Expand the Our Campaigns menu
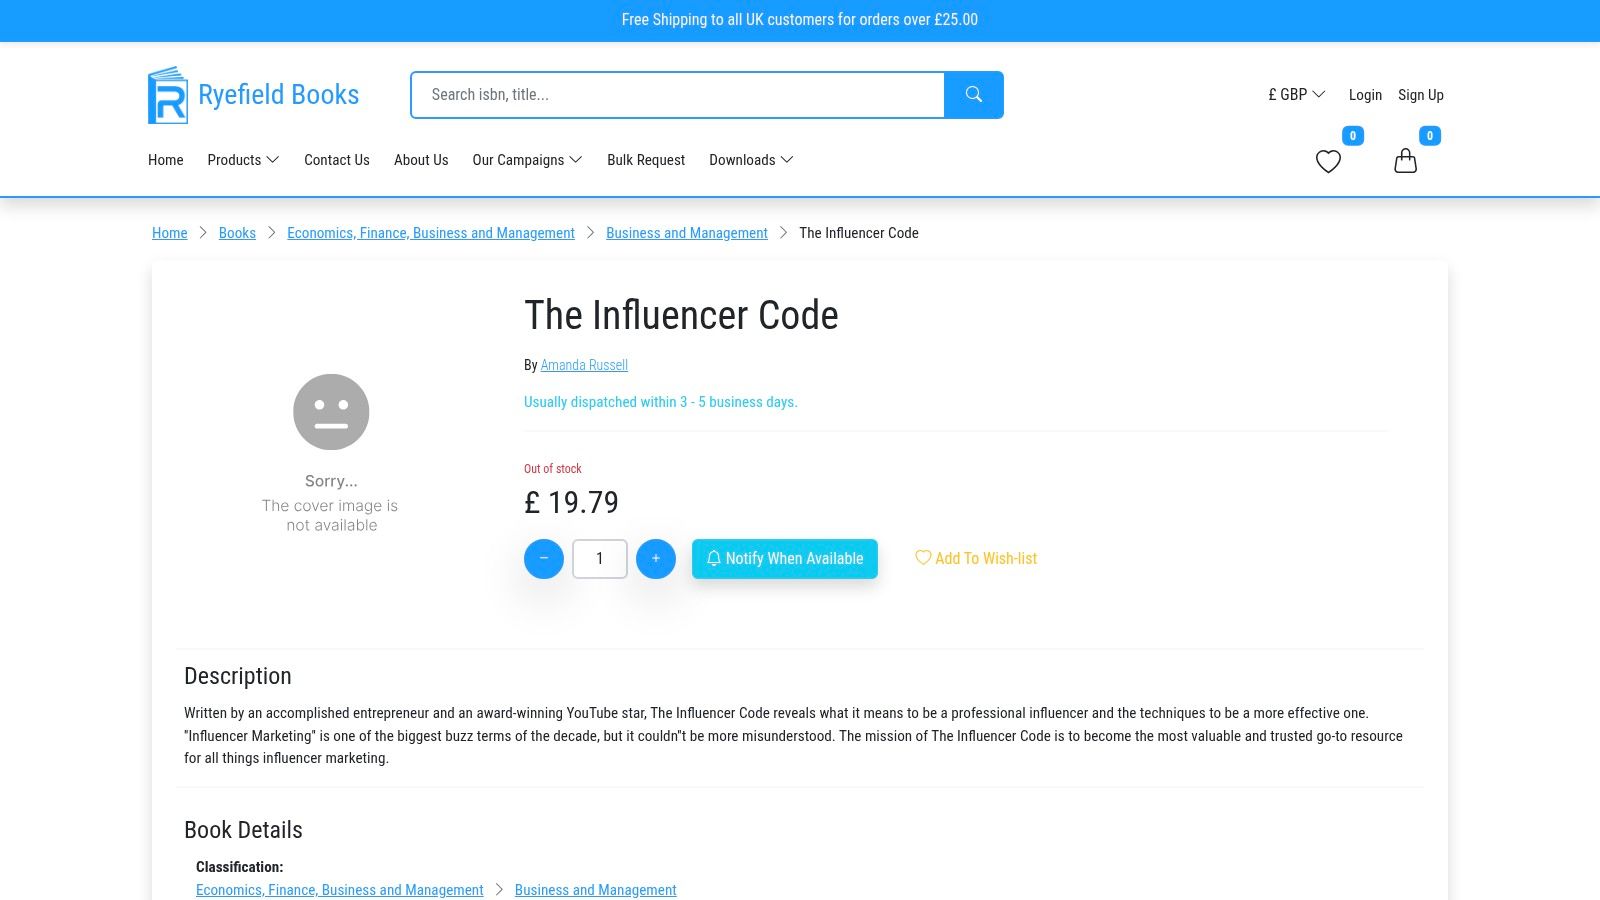This screenshot has width=1600, height=900. tap(527, 160)
